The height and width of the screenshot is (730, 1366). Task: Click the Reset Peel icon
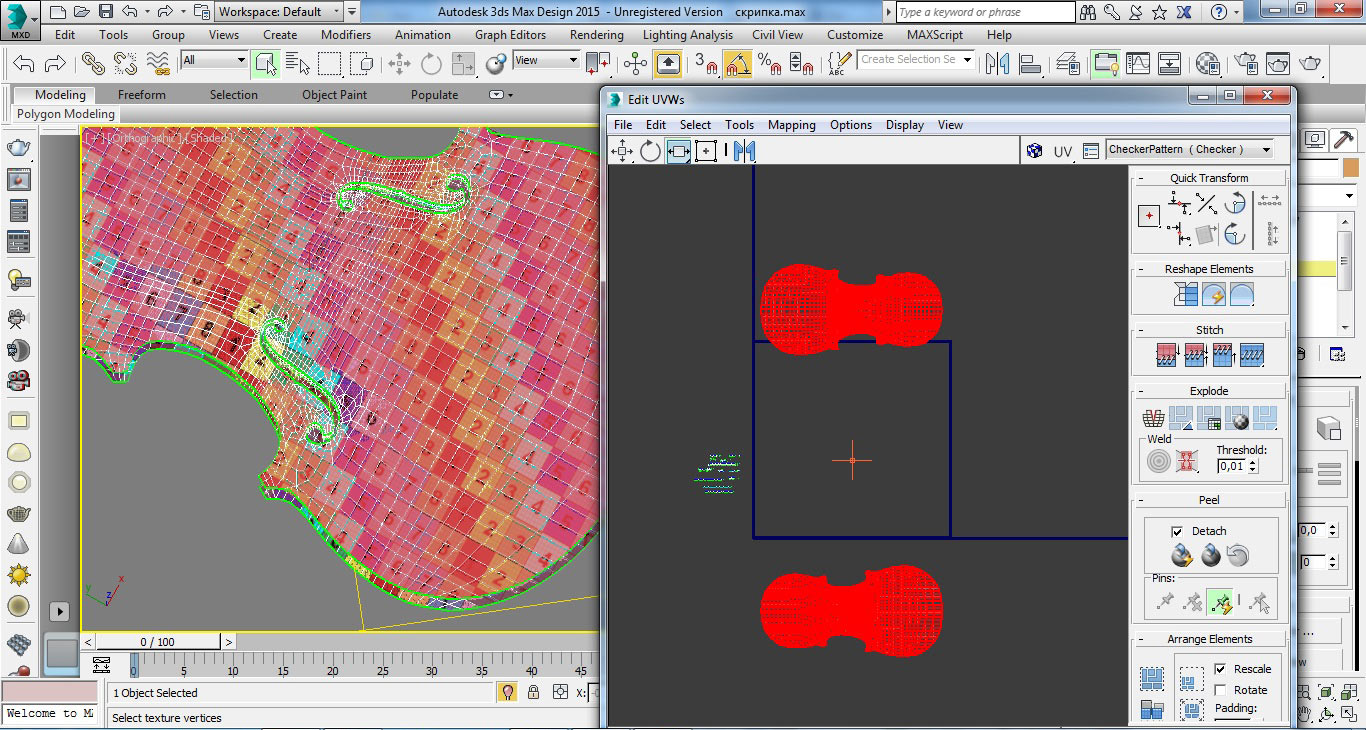(x=1239, y=556)
